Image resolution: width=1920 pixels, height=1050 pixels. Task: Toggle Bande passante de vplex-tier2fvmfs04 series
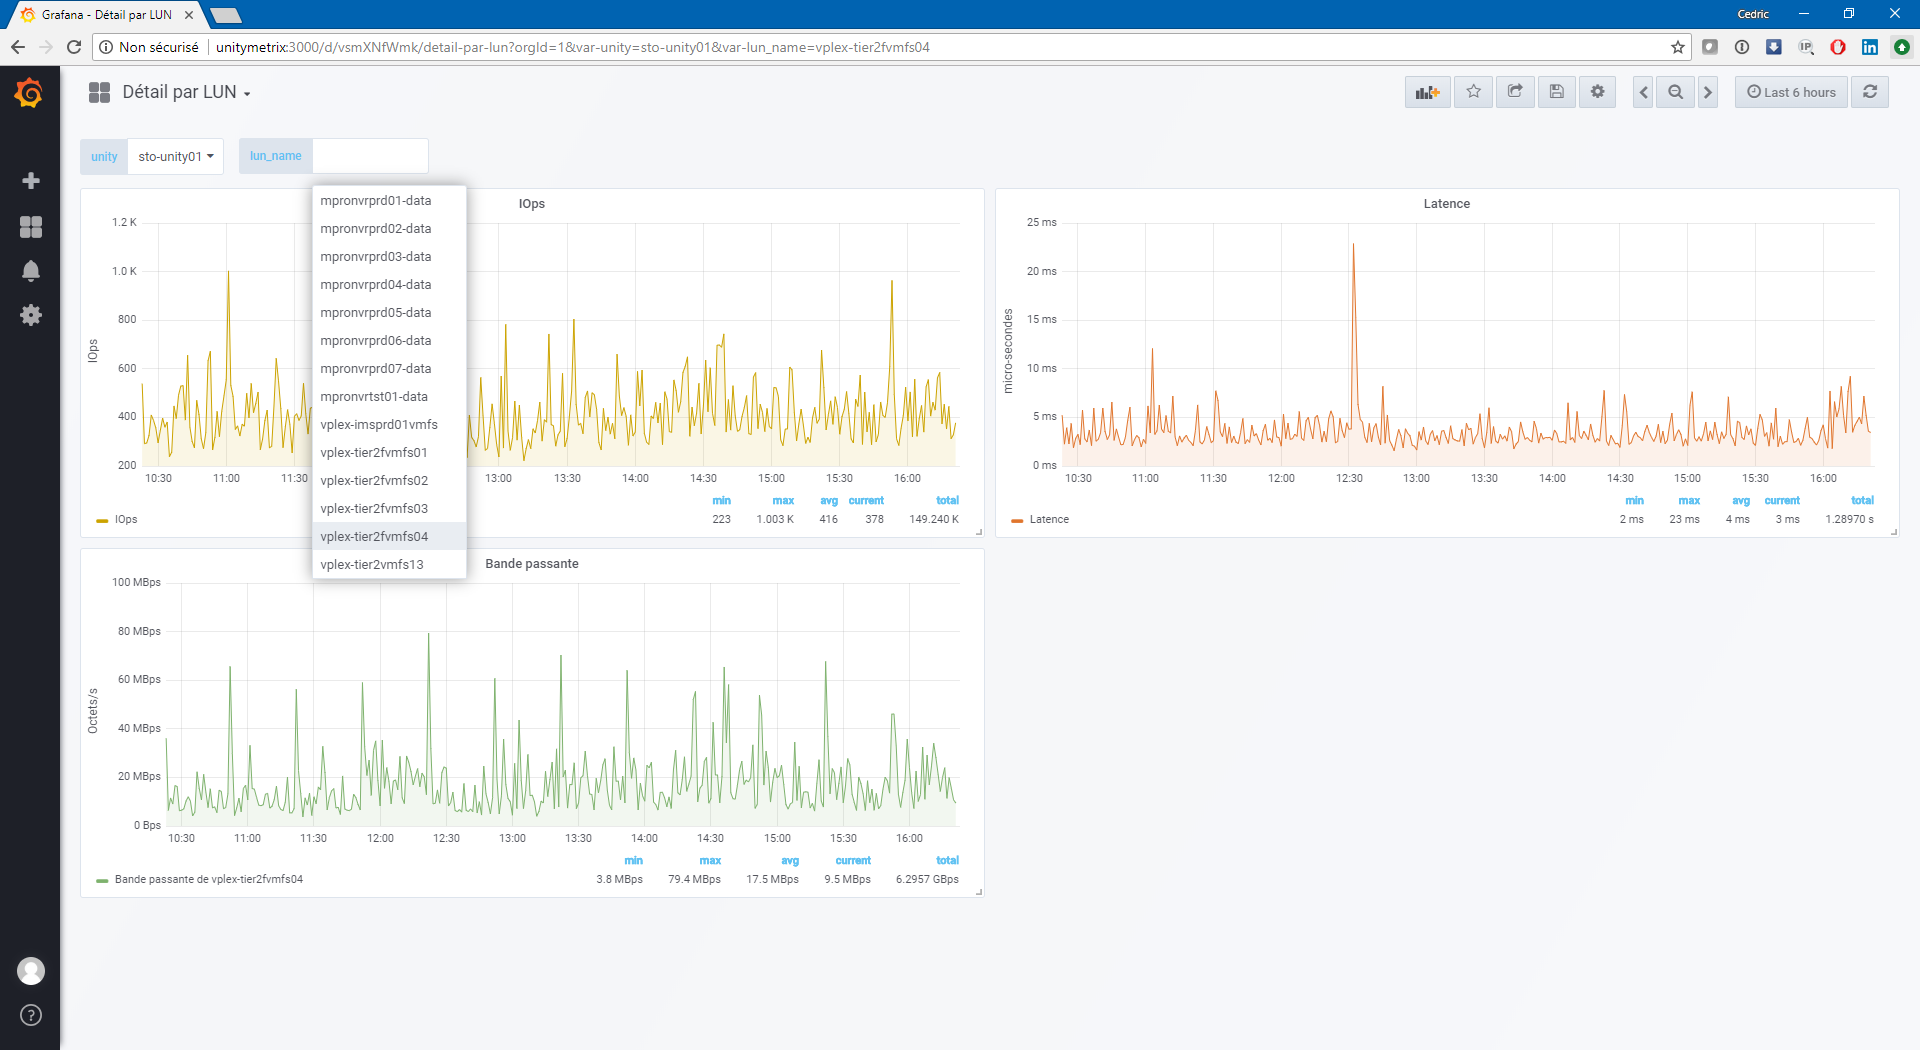click(x=208, y=880)
